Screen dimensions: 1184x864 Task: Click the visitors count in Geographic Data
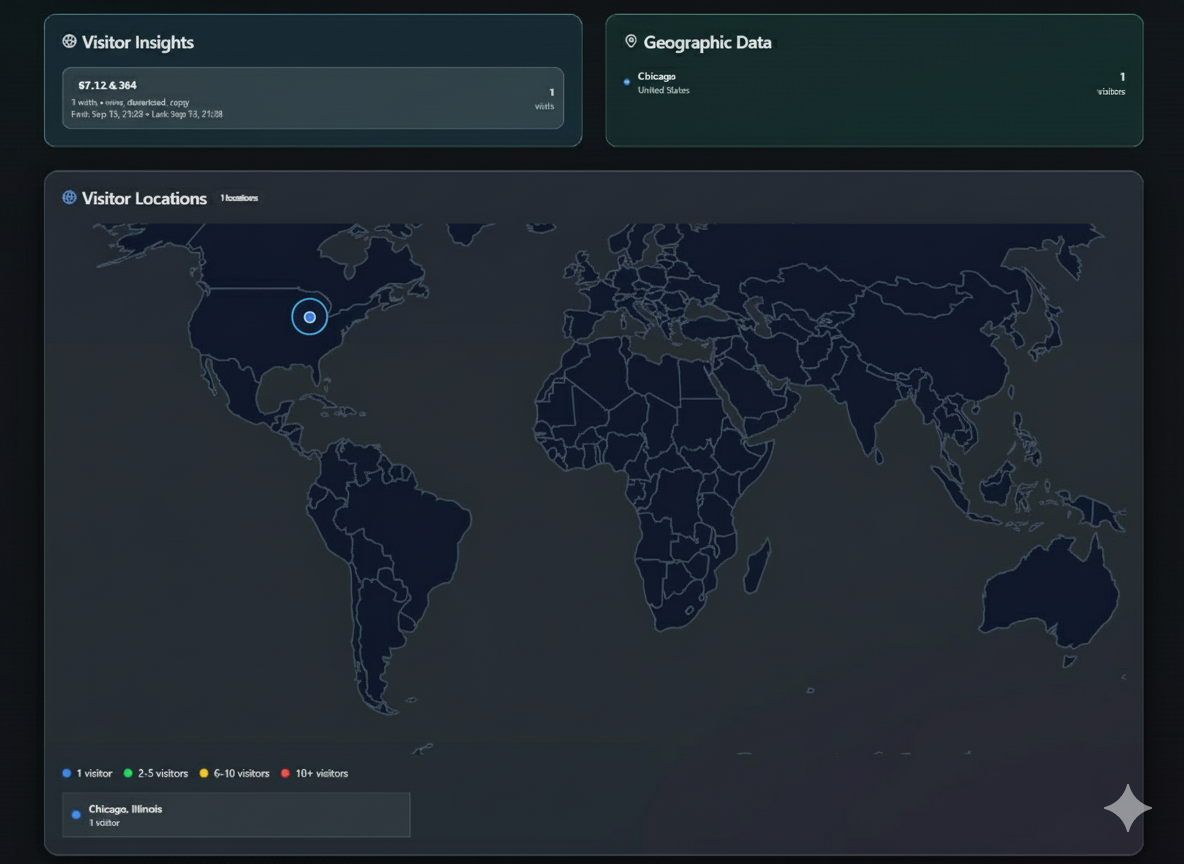(x=1112, y=84)
